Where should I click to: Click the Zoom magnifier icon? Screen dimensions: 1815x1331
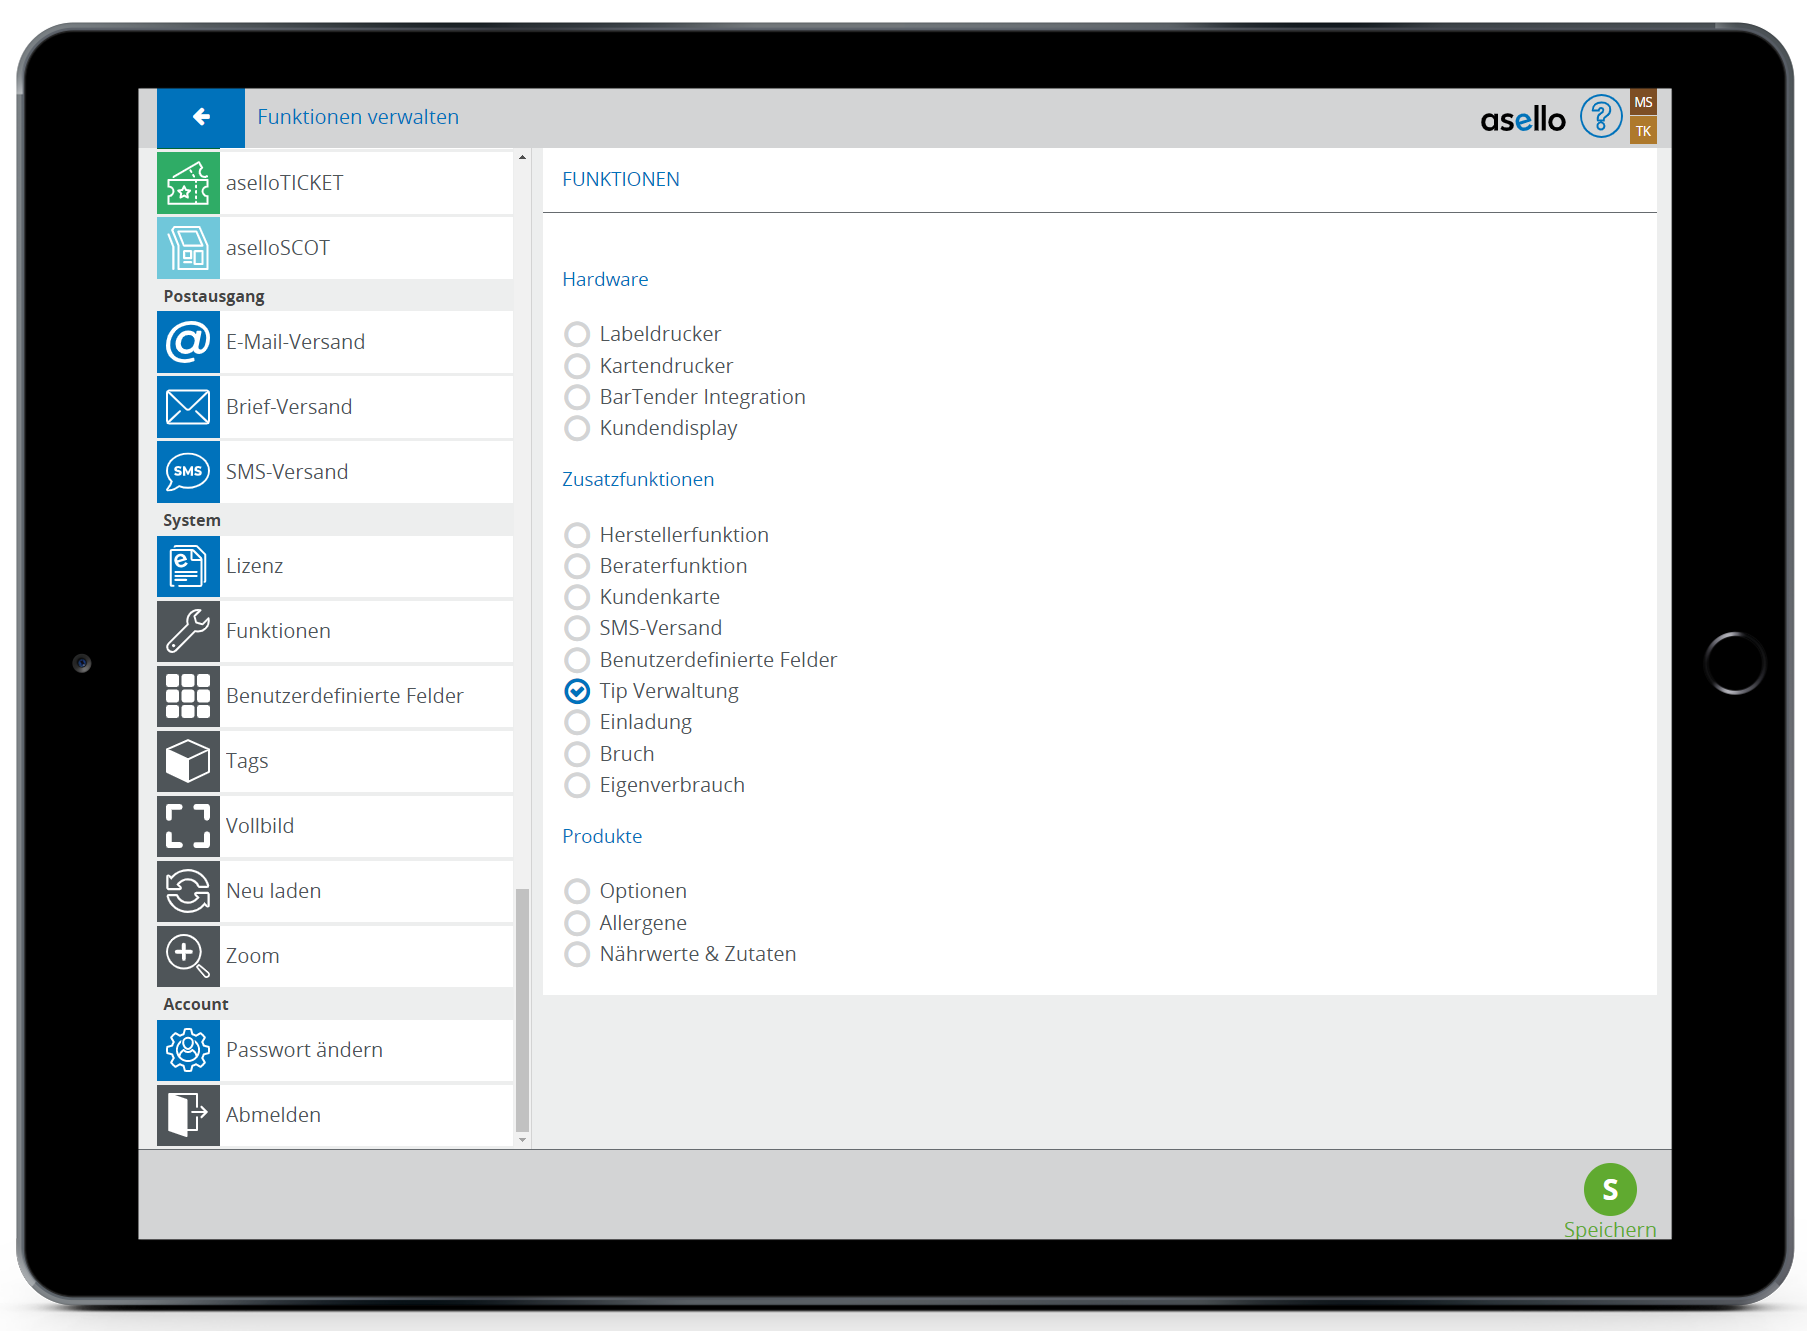(188, 956)
